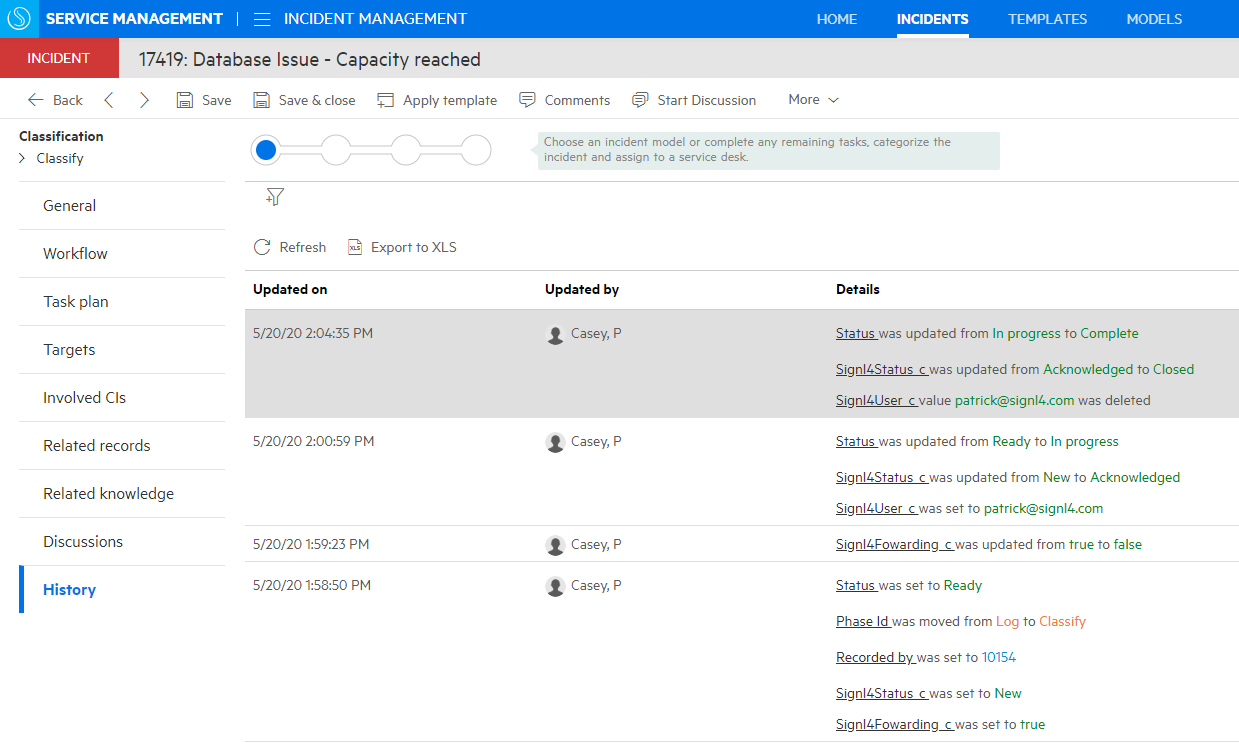Click Casey, P avatar in 1:58:50 PM row
The height and width of the screenshot is (747, 1239).
555,586
